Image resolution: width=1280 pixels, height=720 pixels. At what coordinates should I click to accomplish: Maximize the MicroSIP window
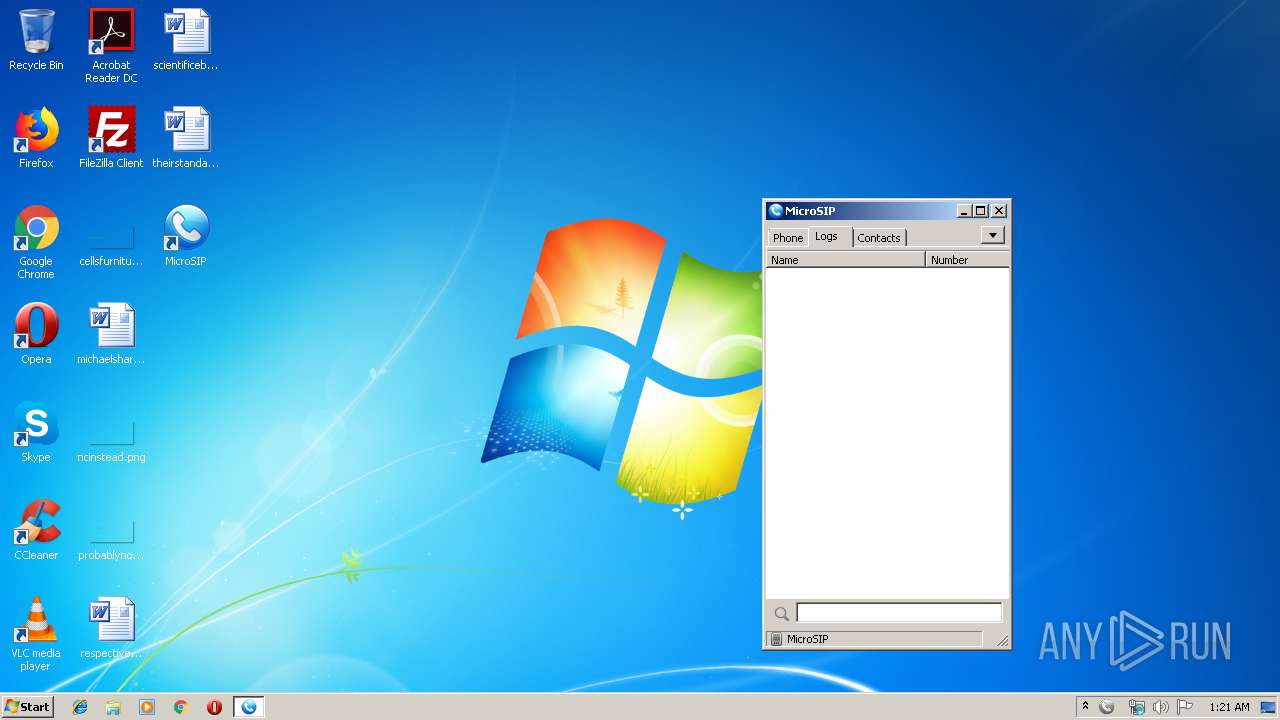click(981, 211)
